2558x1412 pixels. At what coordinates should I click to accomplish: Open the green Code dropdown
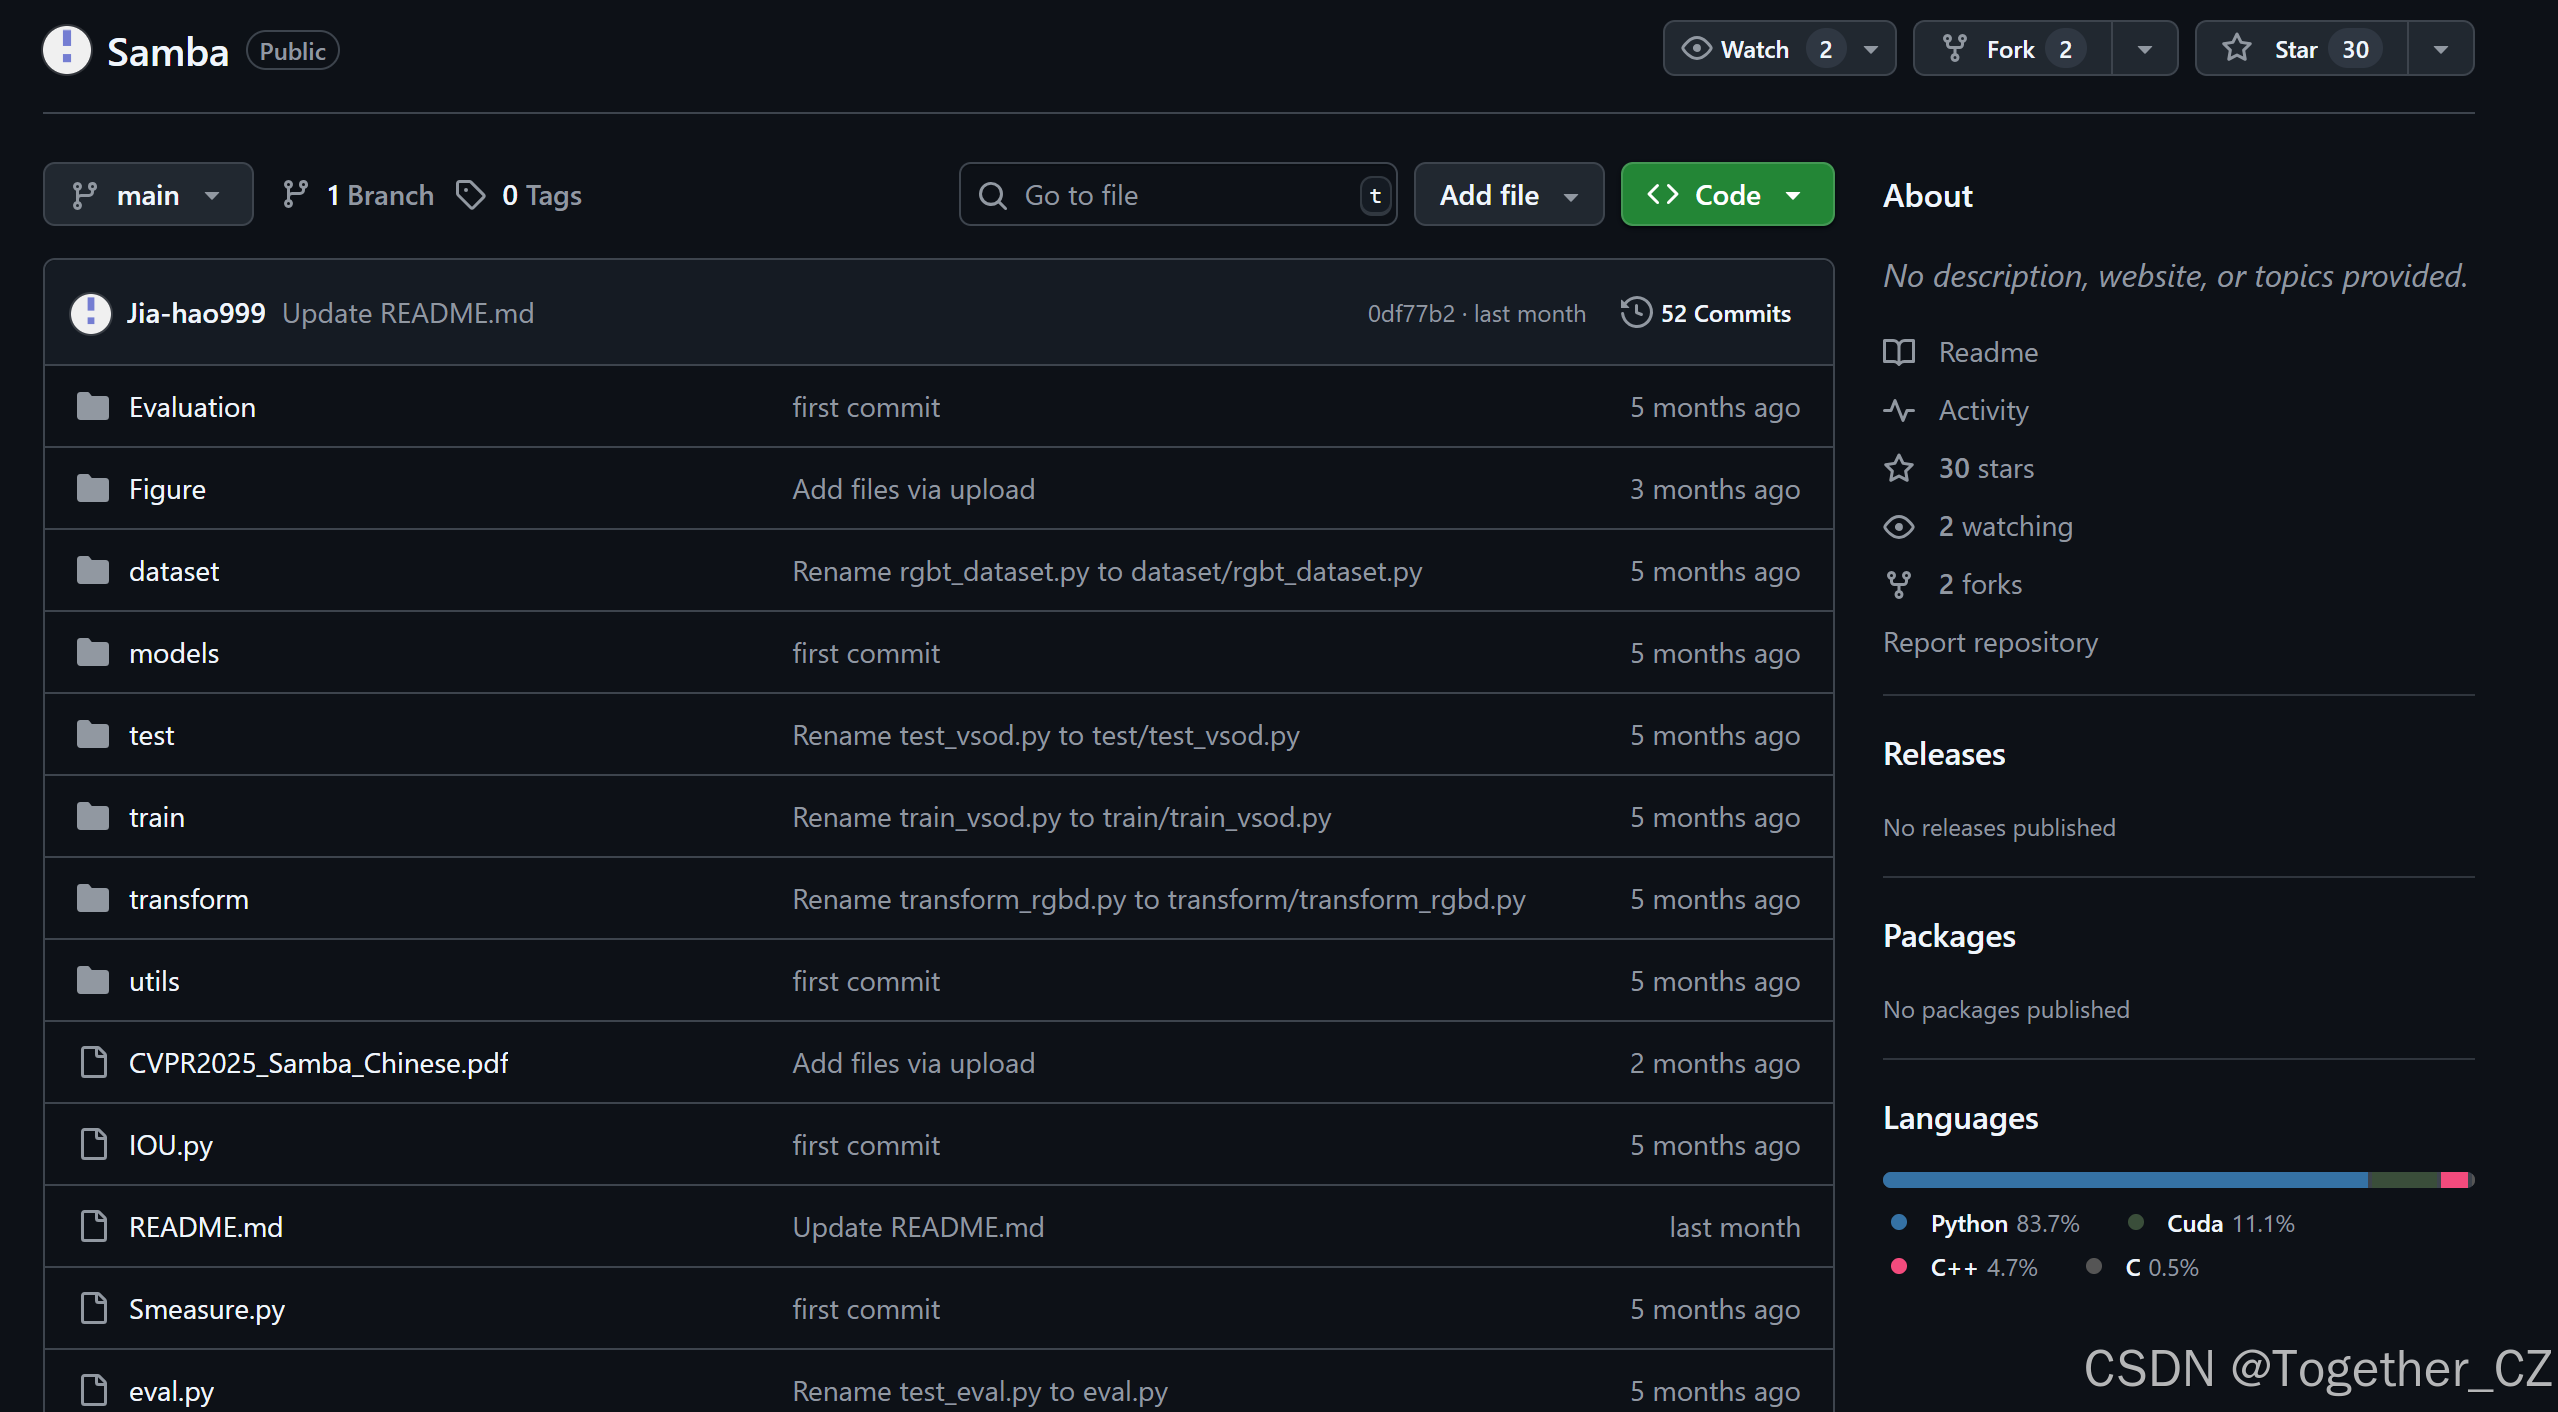(x=1725, y=194)
